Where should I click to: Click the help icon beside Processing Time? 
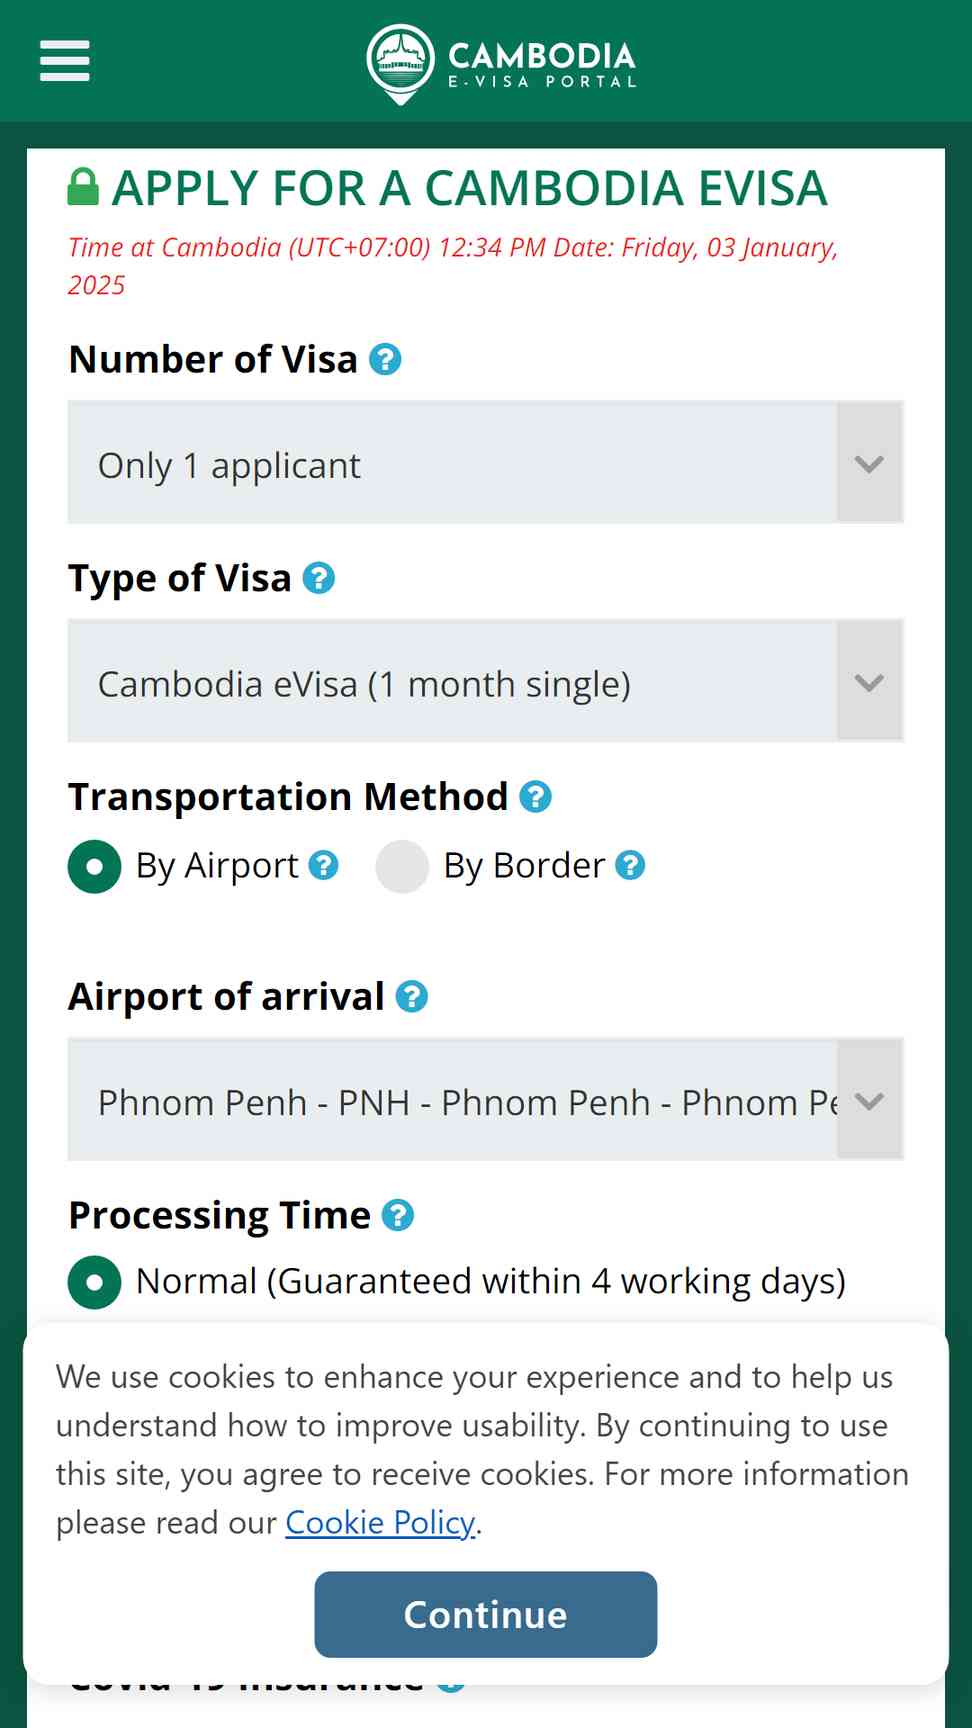[x=398, y=1215]
